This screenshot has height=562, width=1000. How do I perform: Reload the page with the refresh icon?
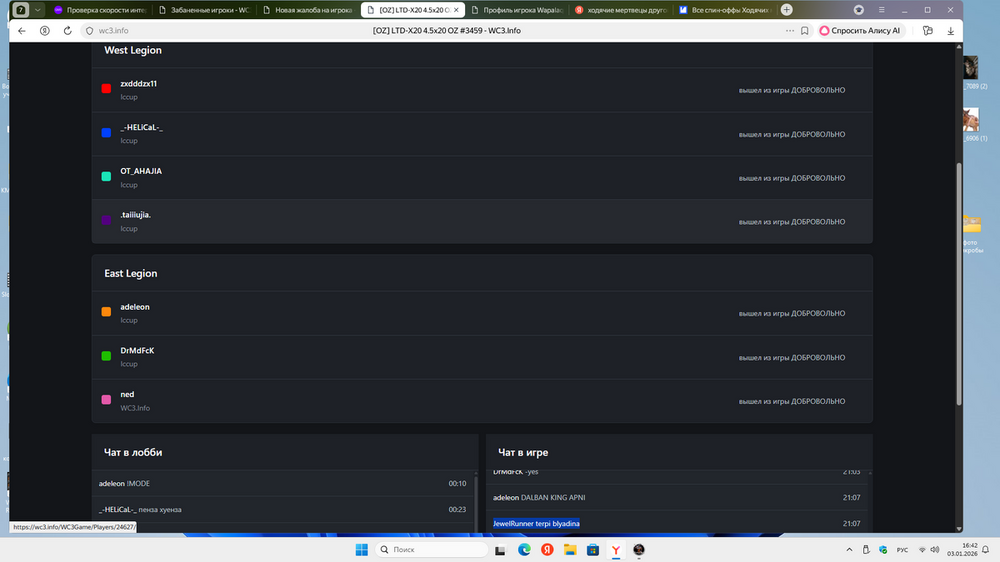tap(67, 31)
